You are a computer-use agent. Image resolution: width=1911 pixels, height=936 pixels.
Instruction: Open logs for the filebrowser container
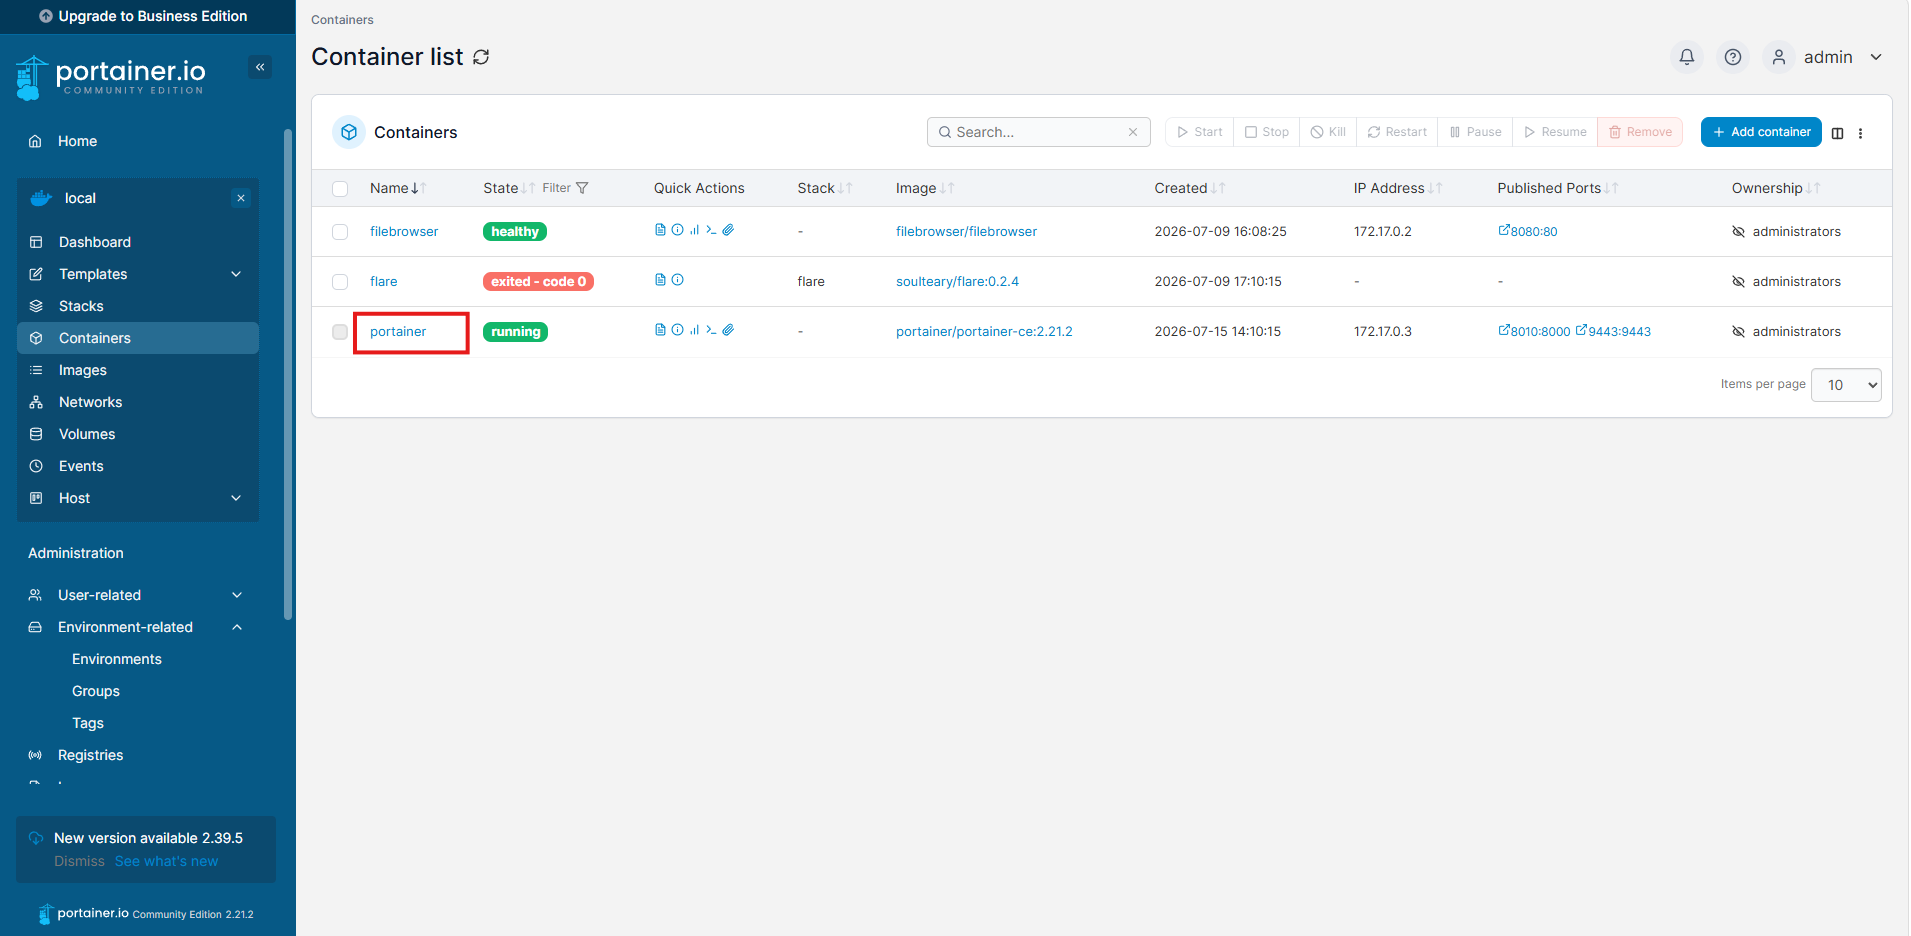[x=660, y=230]
